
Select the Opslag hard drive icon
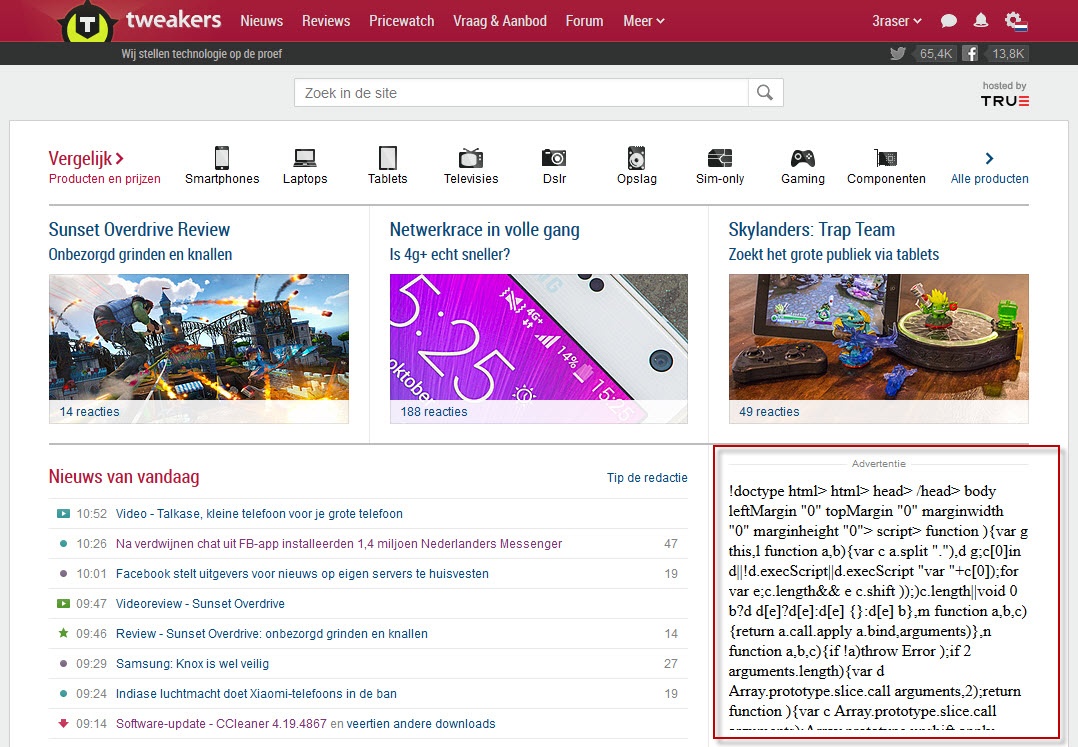tap(637, 157)
